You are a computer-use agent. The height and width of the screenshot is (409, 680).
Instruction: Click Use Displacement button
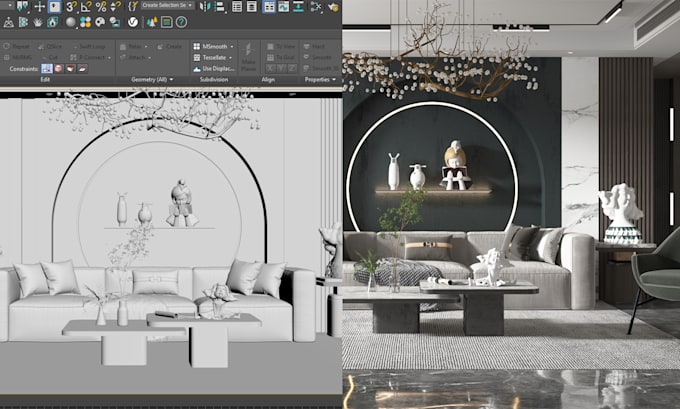tap(214, 69)
